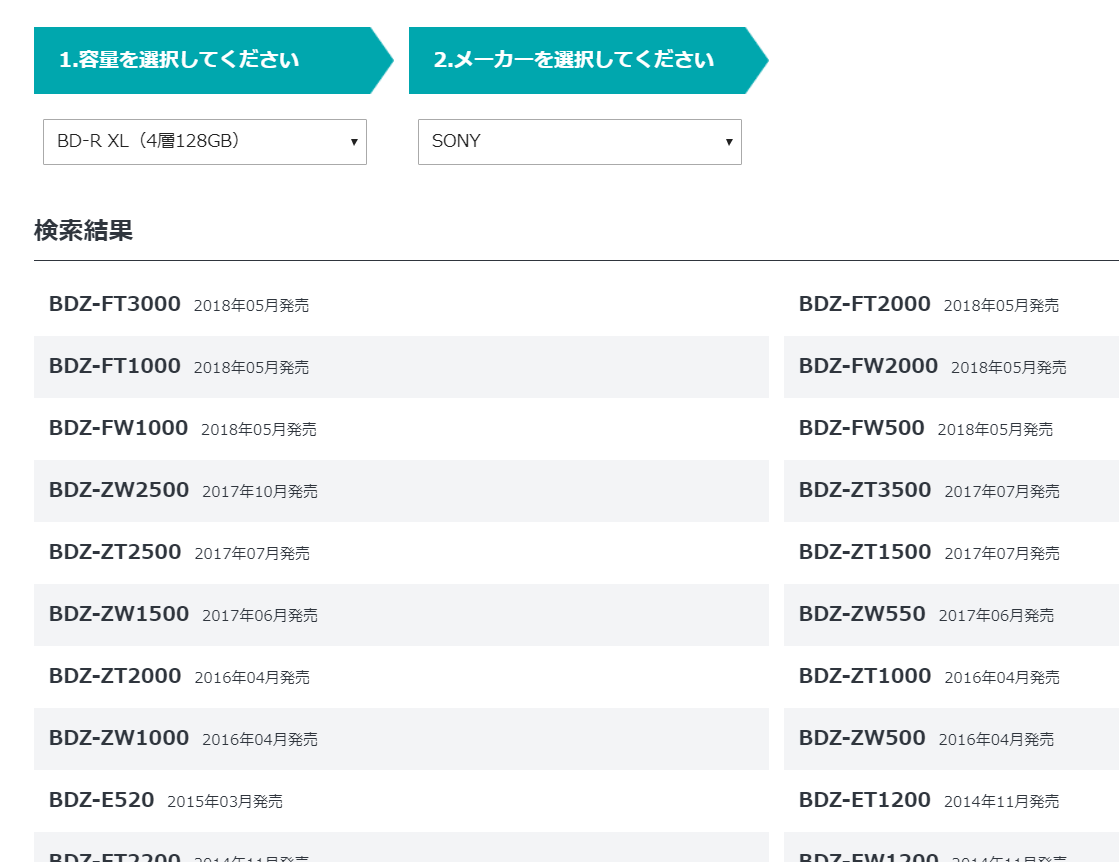The image size is (1119, 862).
Task: Select model BDZ-FW2000
Action: (x=868, y=366)
